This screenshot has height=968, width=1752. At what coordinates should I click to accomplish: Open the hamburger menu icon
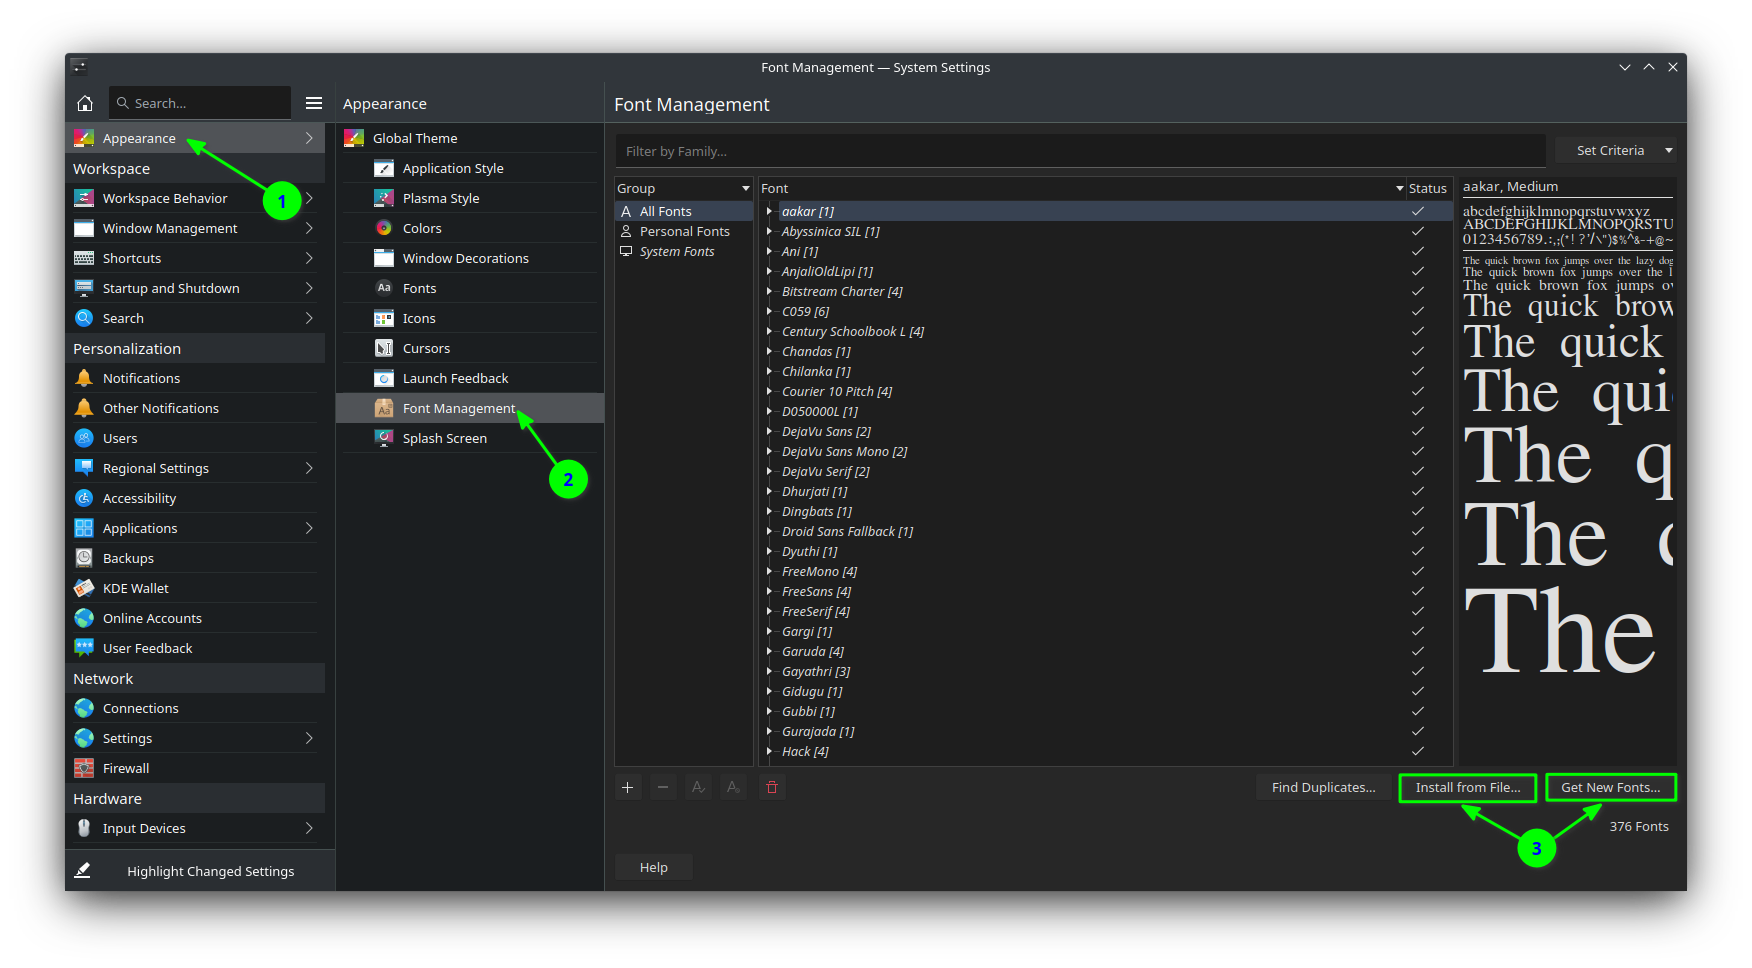(x=314, y=103)
